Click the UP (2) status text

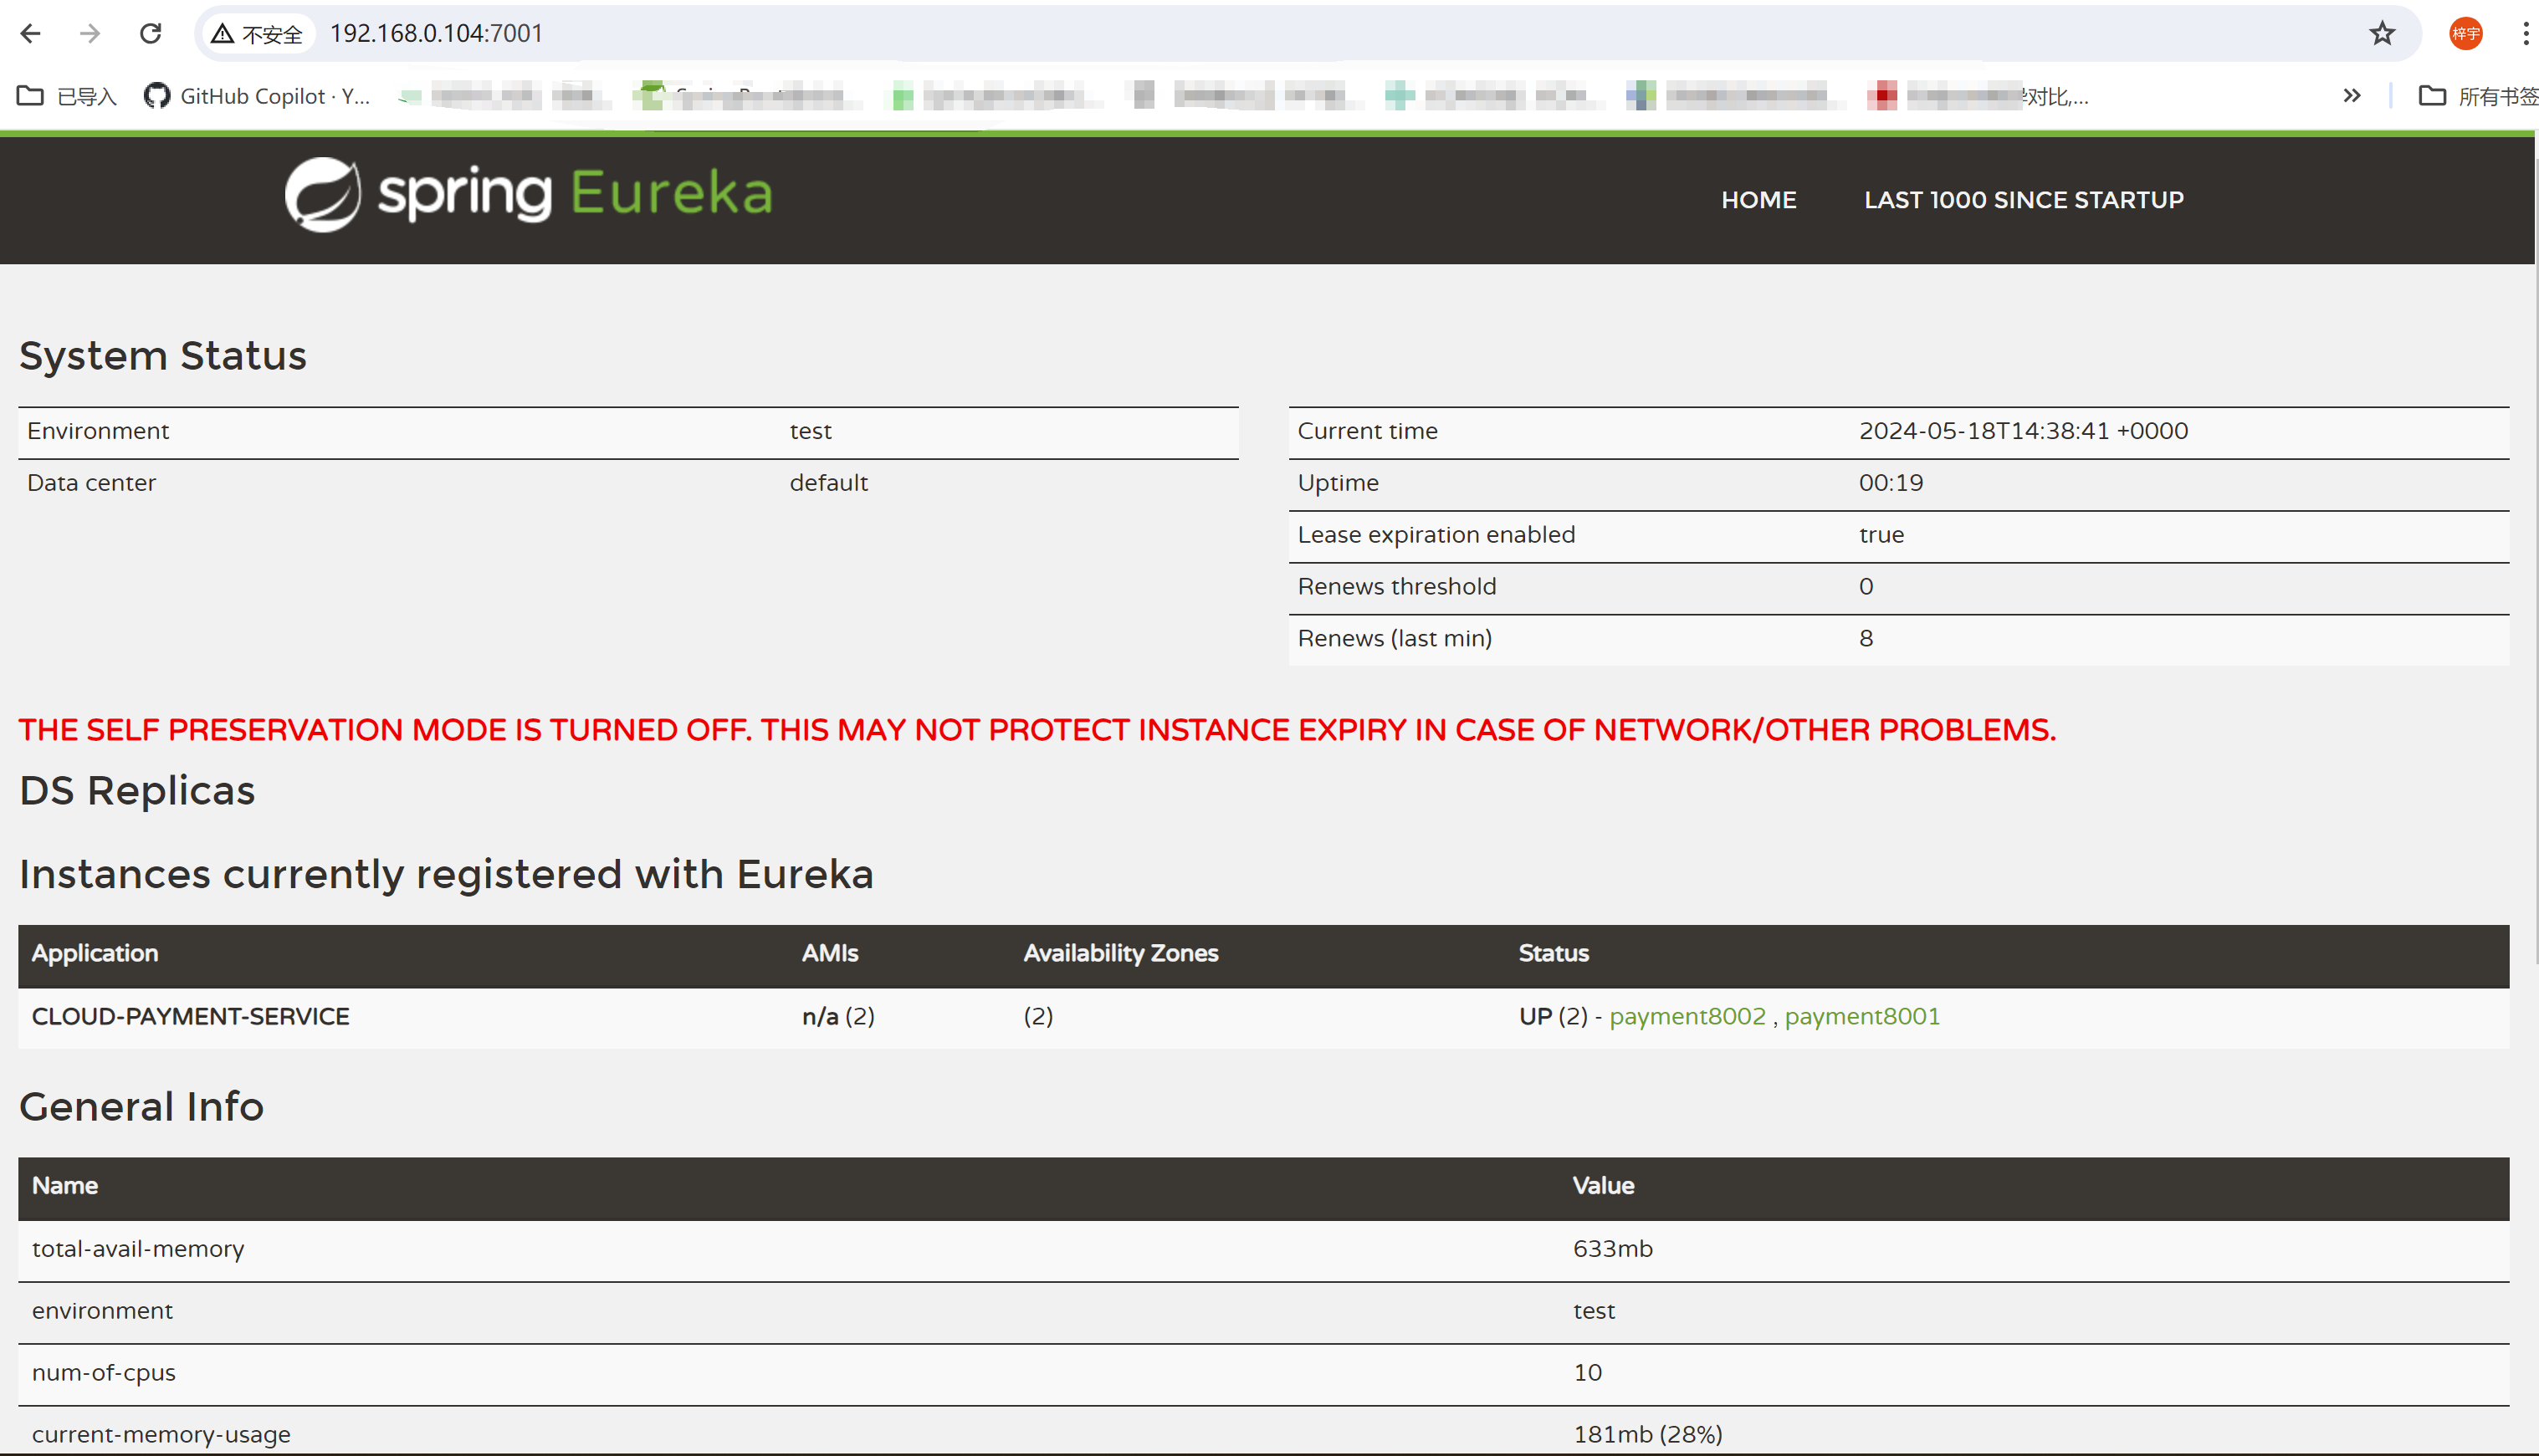point(1553,1016)
